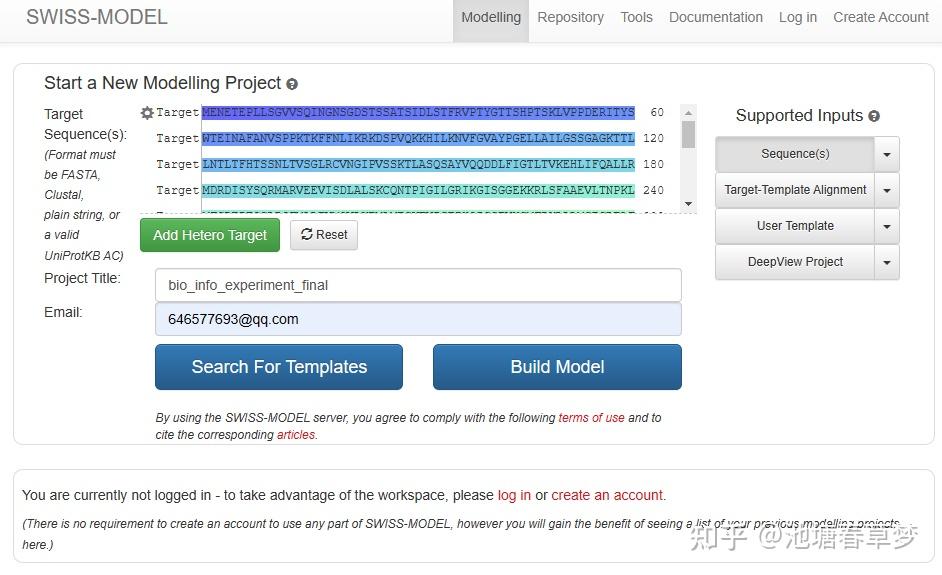The image size is (942, 575).
Task: Click the create an account link
Action: [x=607, y=495]
